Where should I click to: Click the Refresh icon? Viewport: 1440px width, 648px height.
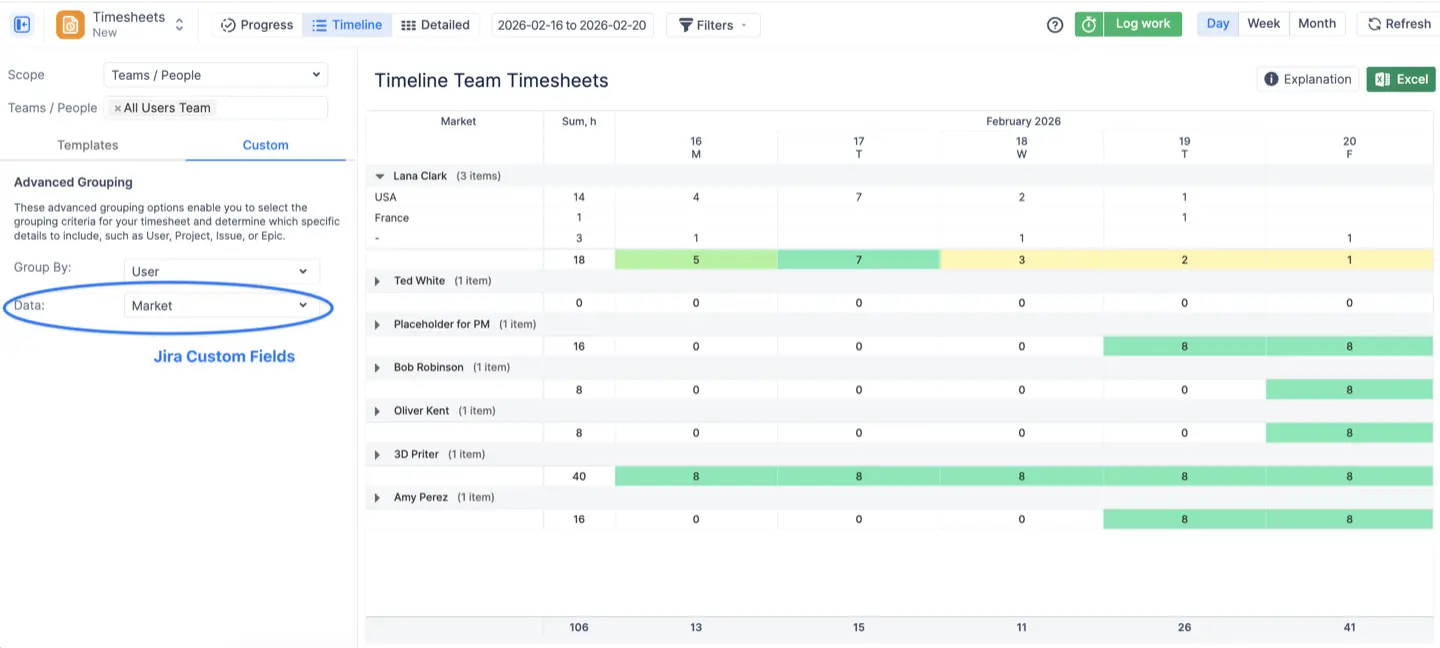[1372, 24]
